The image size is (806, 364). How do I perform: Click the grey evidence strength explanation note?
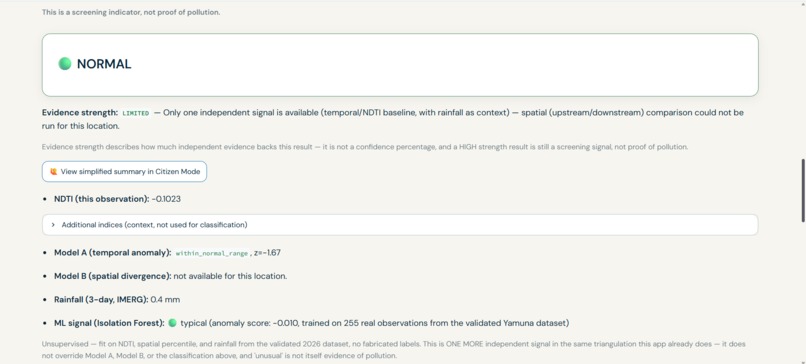365,147
